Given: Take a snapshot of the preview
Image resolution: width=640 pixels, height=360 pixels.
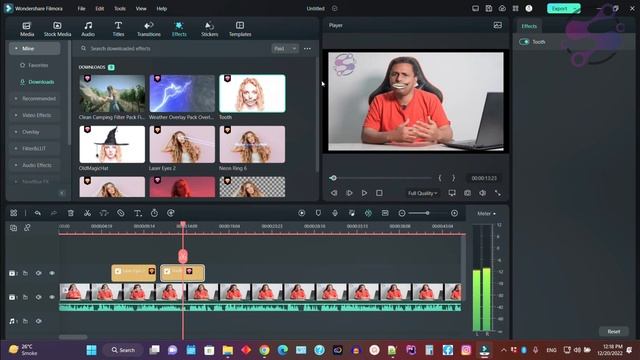Looking at the screenshot, I should pyautogui.click(x=467, y=193).
